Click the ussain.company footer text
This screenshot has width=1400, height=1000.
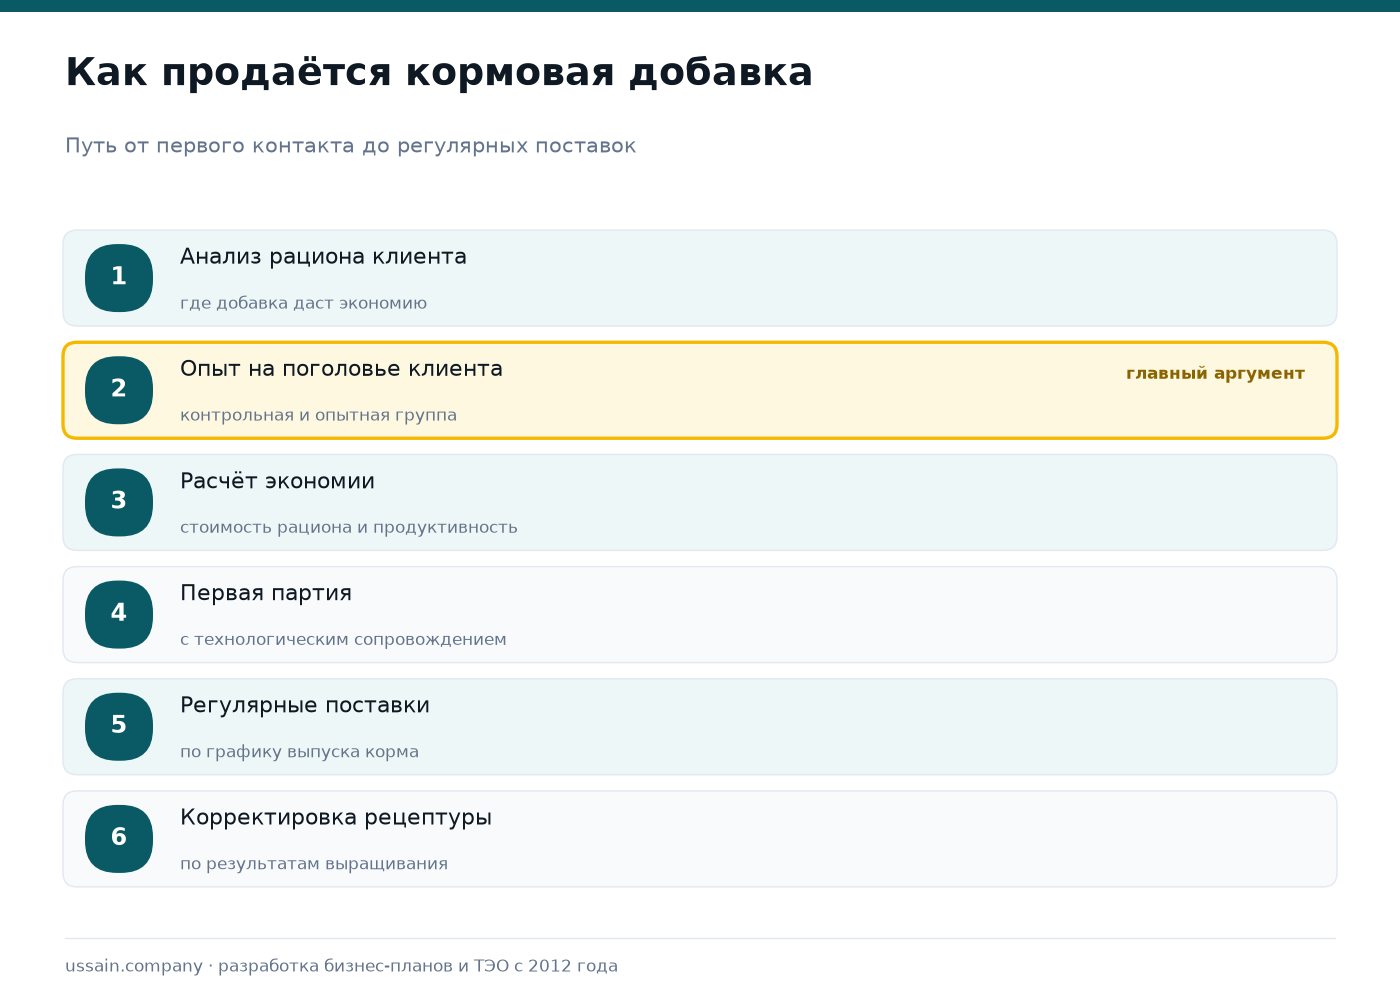click(341, 966)
